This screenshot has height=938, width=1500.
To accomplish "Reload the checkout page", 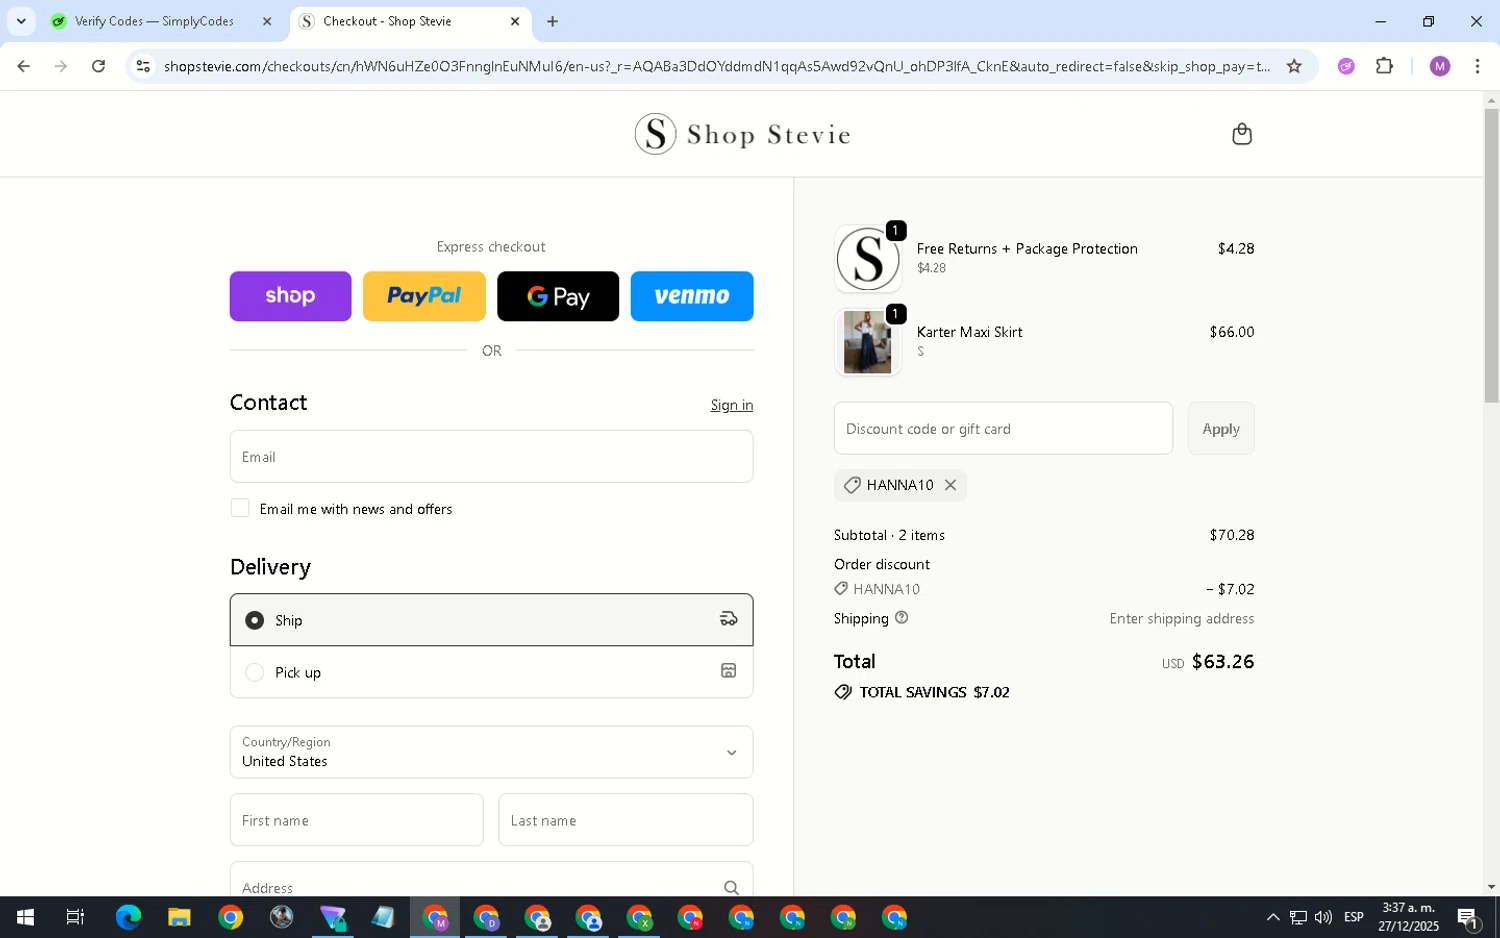I will pos(98,66).
